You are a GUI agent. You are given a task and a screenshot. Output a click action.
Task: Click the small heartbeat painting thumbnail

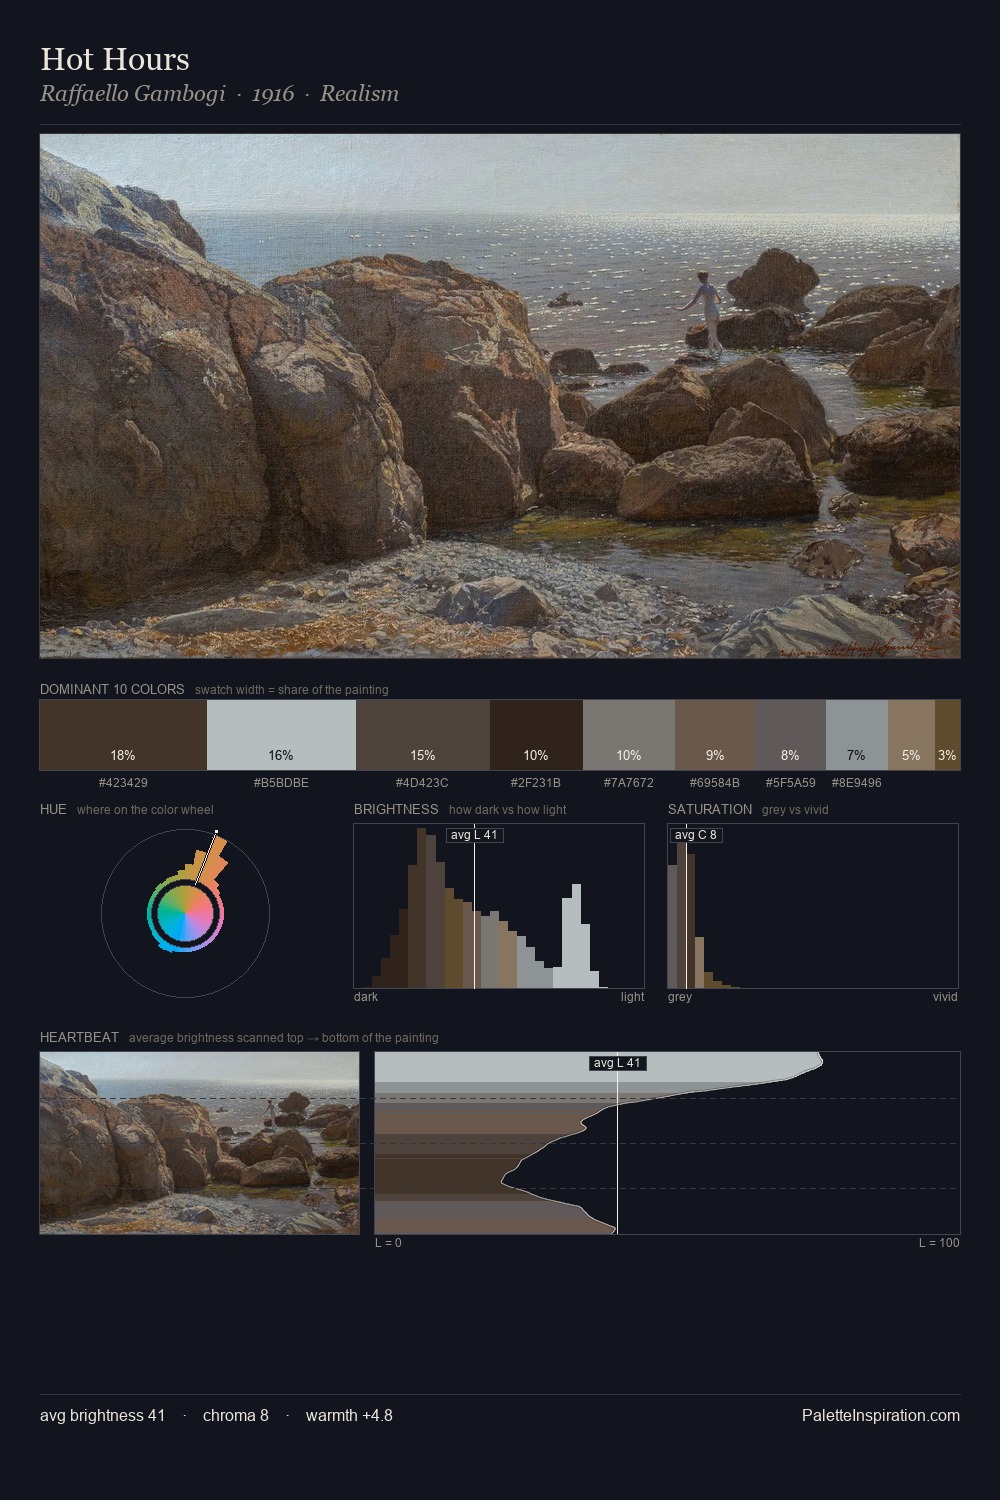199,1143
